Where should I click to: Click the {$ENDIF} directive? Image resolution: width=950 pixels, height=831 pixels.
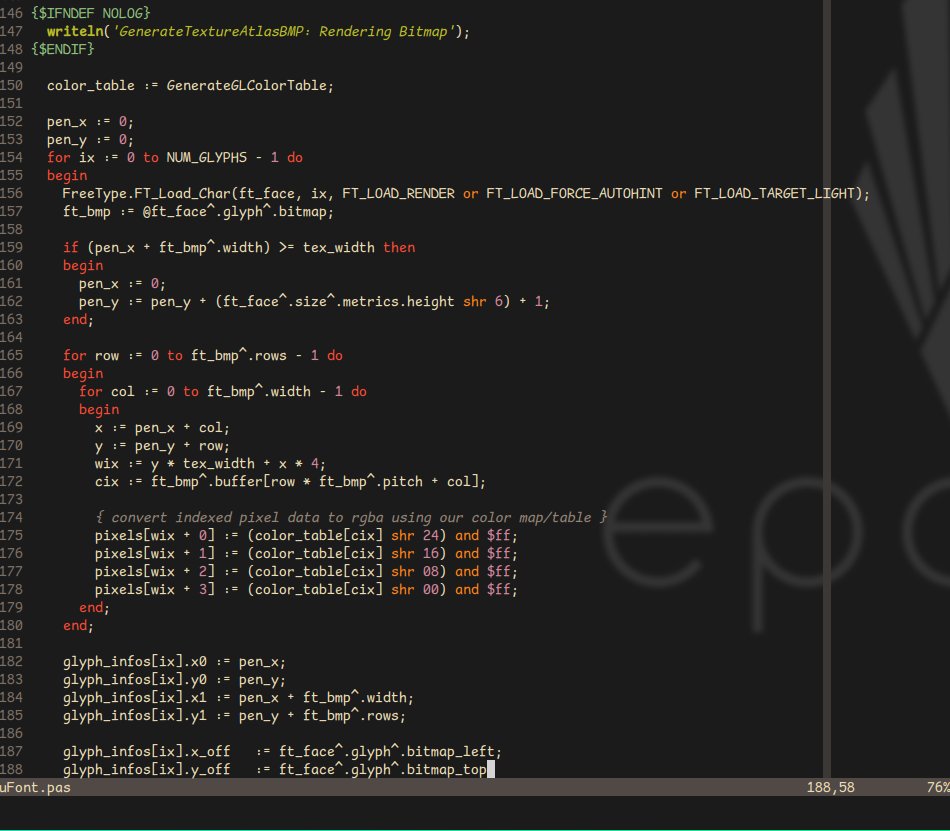[63, 49]
